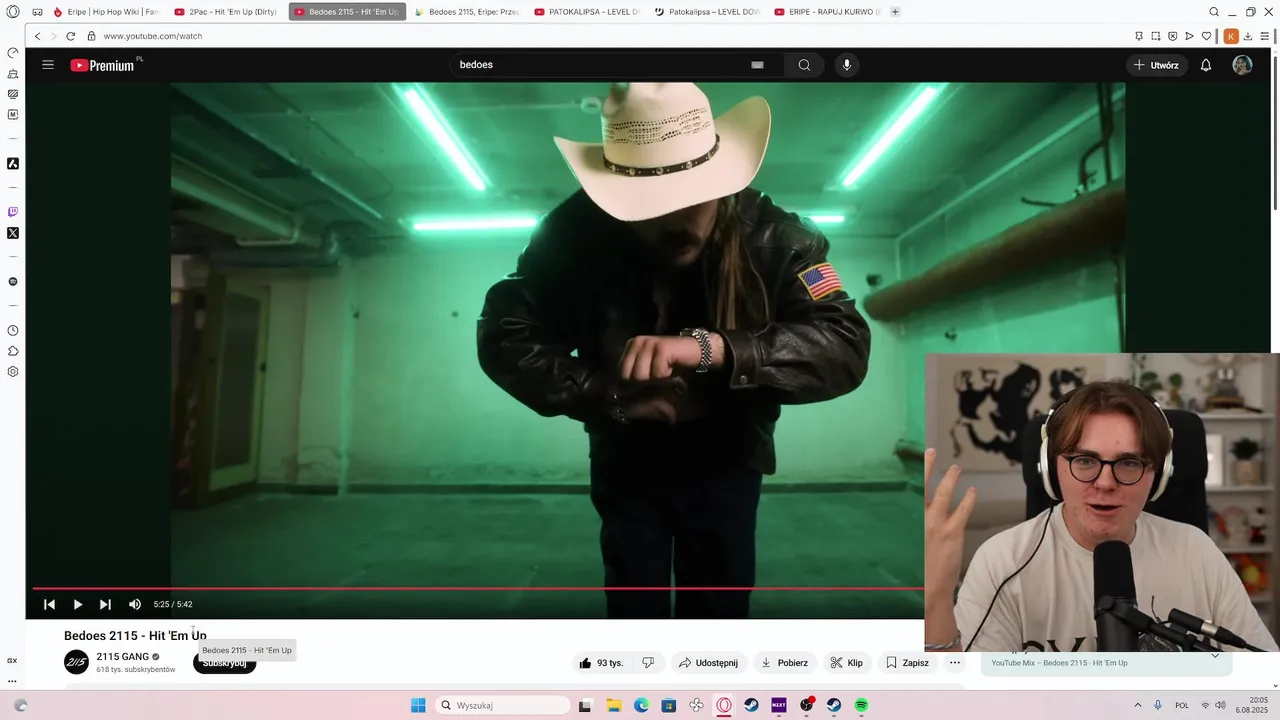Go back to the previous page

[38, 36]
